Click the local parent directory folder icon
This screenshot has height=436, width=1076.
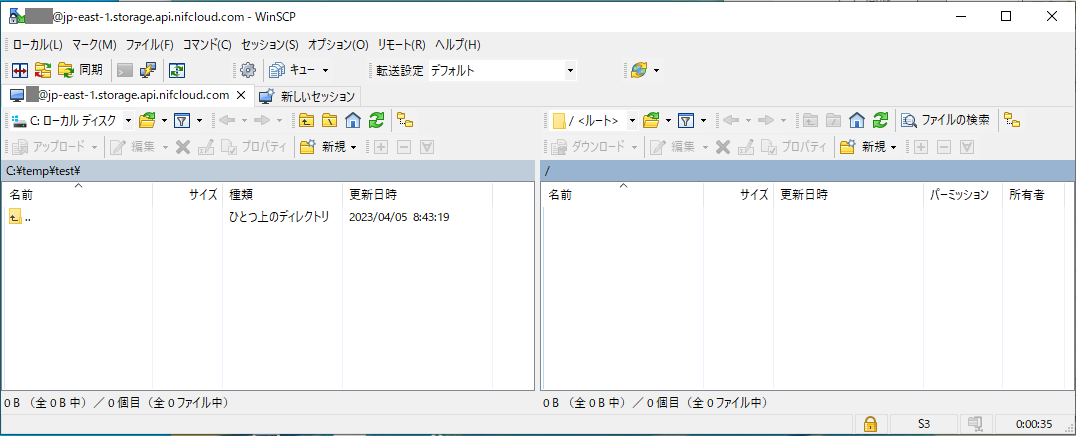pos(306,121)
